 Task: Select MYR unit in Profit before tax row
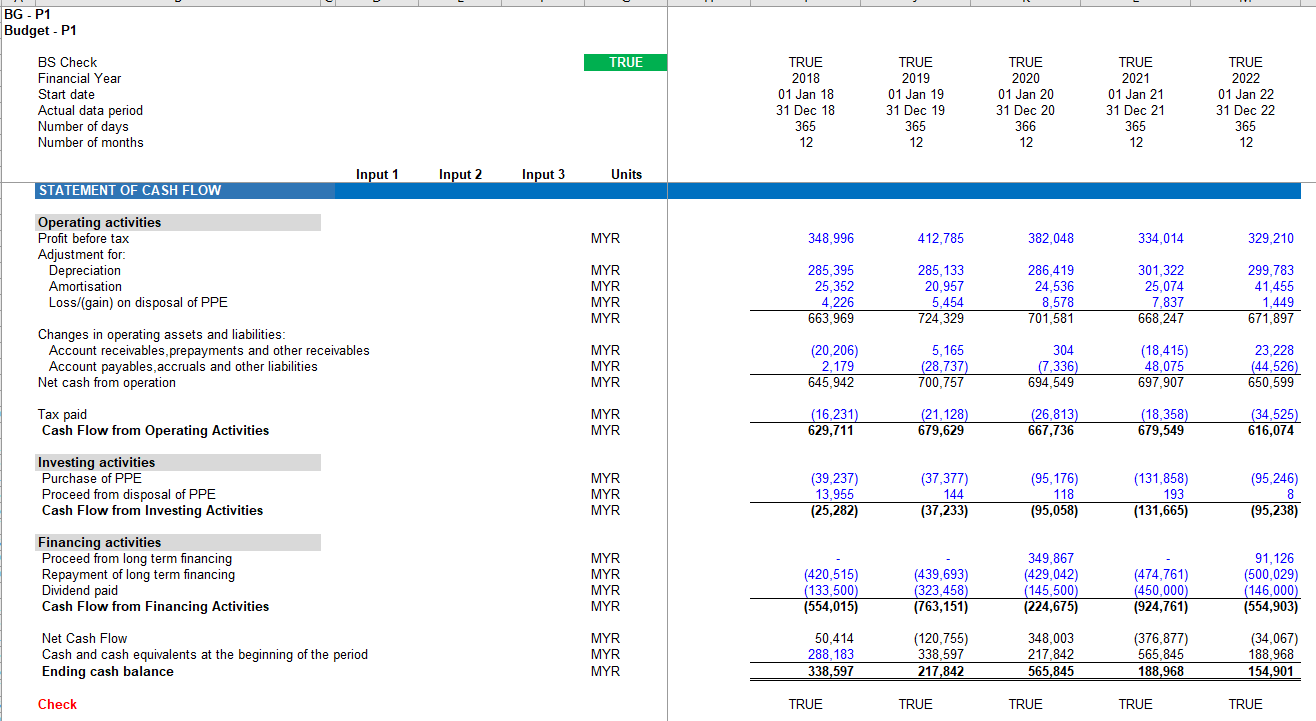point(605,238)
